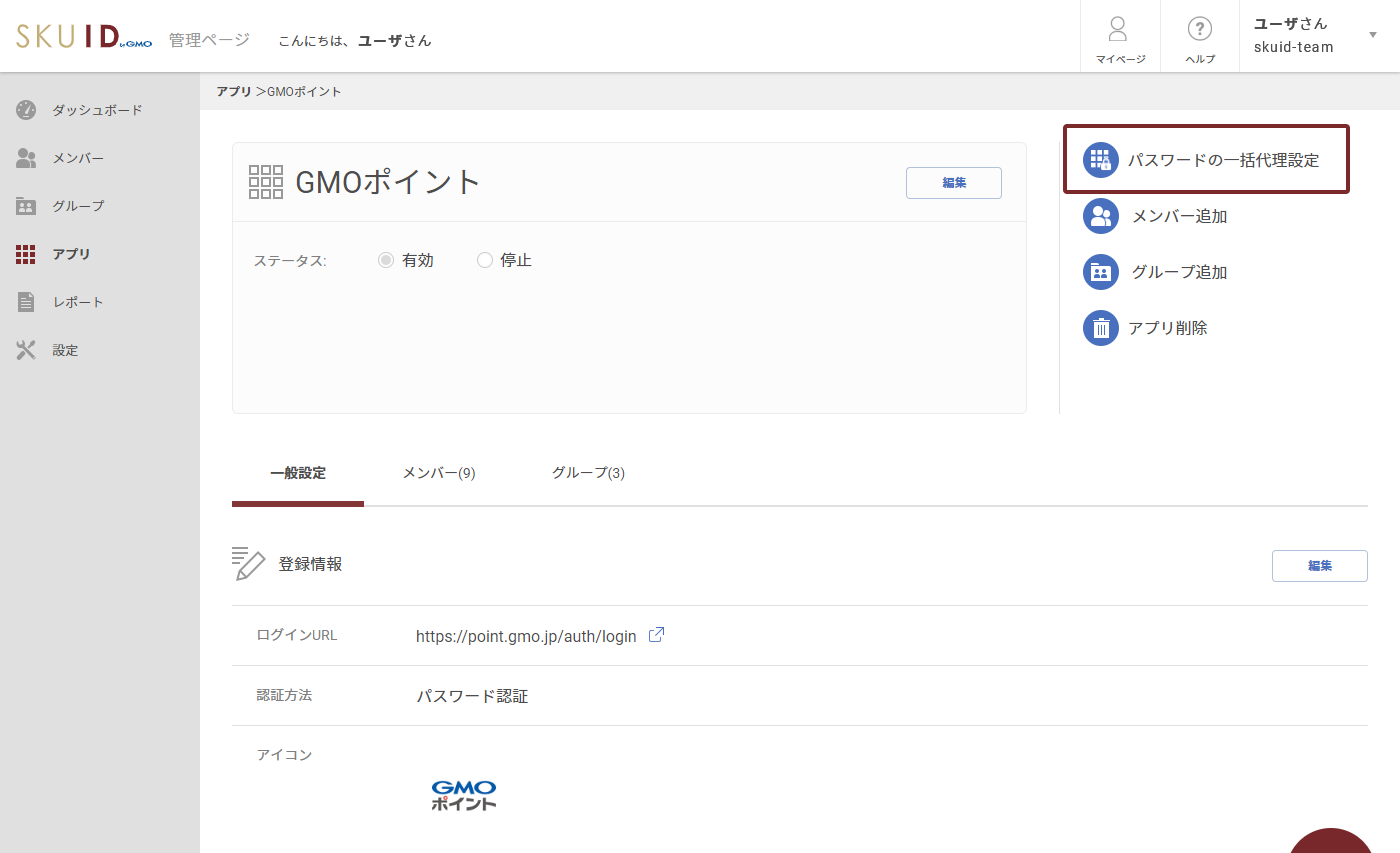Open the グループ(3) tab
This screenshot has width=1400, height=853.
[x=588, y=472]
